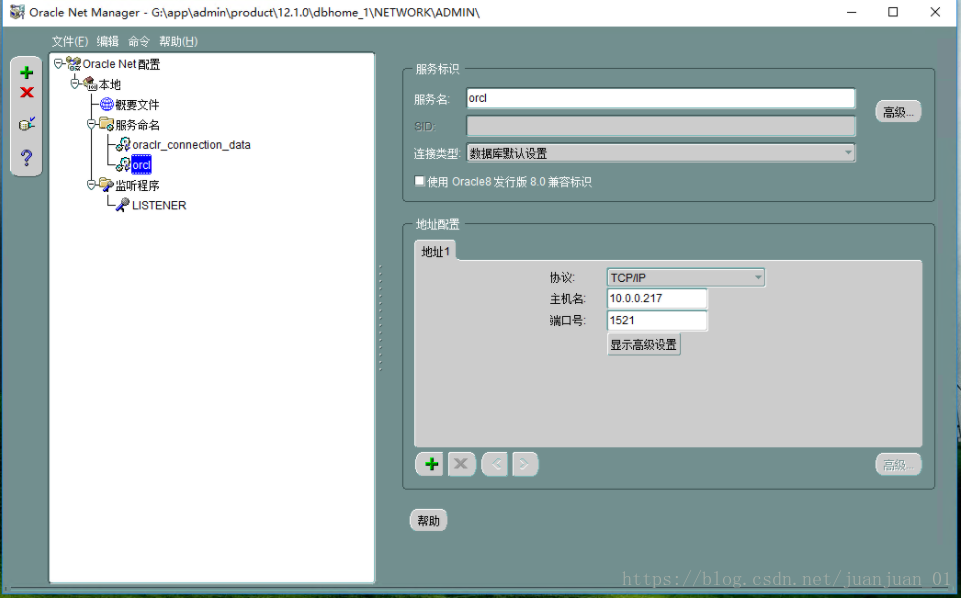Screen dimensions: 963x599
Task: Collapse the 服务命名 tree node
Action: (92, 124)
